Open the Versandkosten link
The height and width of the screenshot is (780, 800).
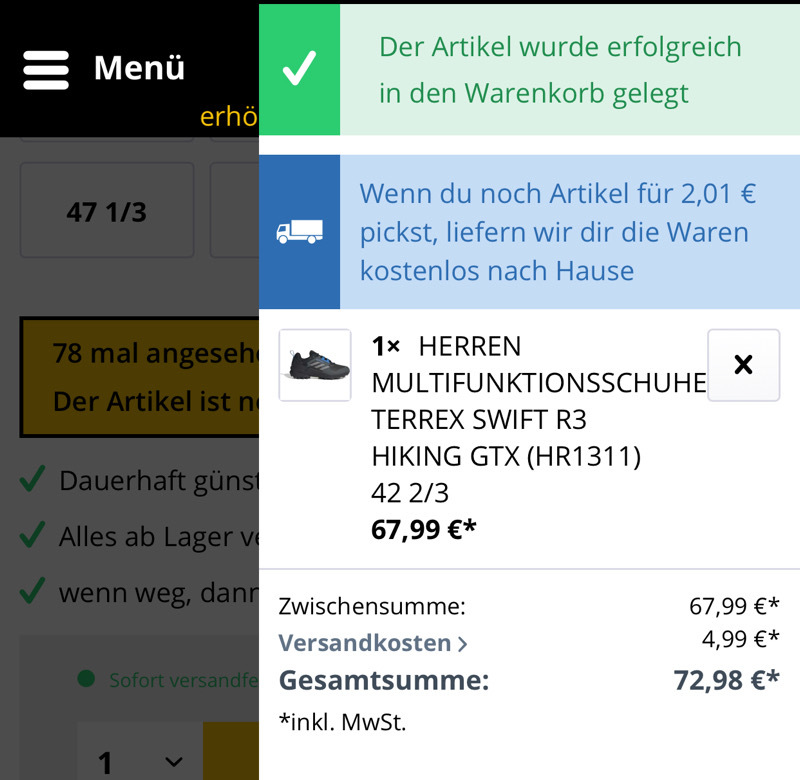365,643
